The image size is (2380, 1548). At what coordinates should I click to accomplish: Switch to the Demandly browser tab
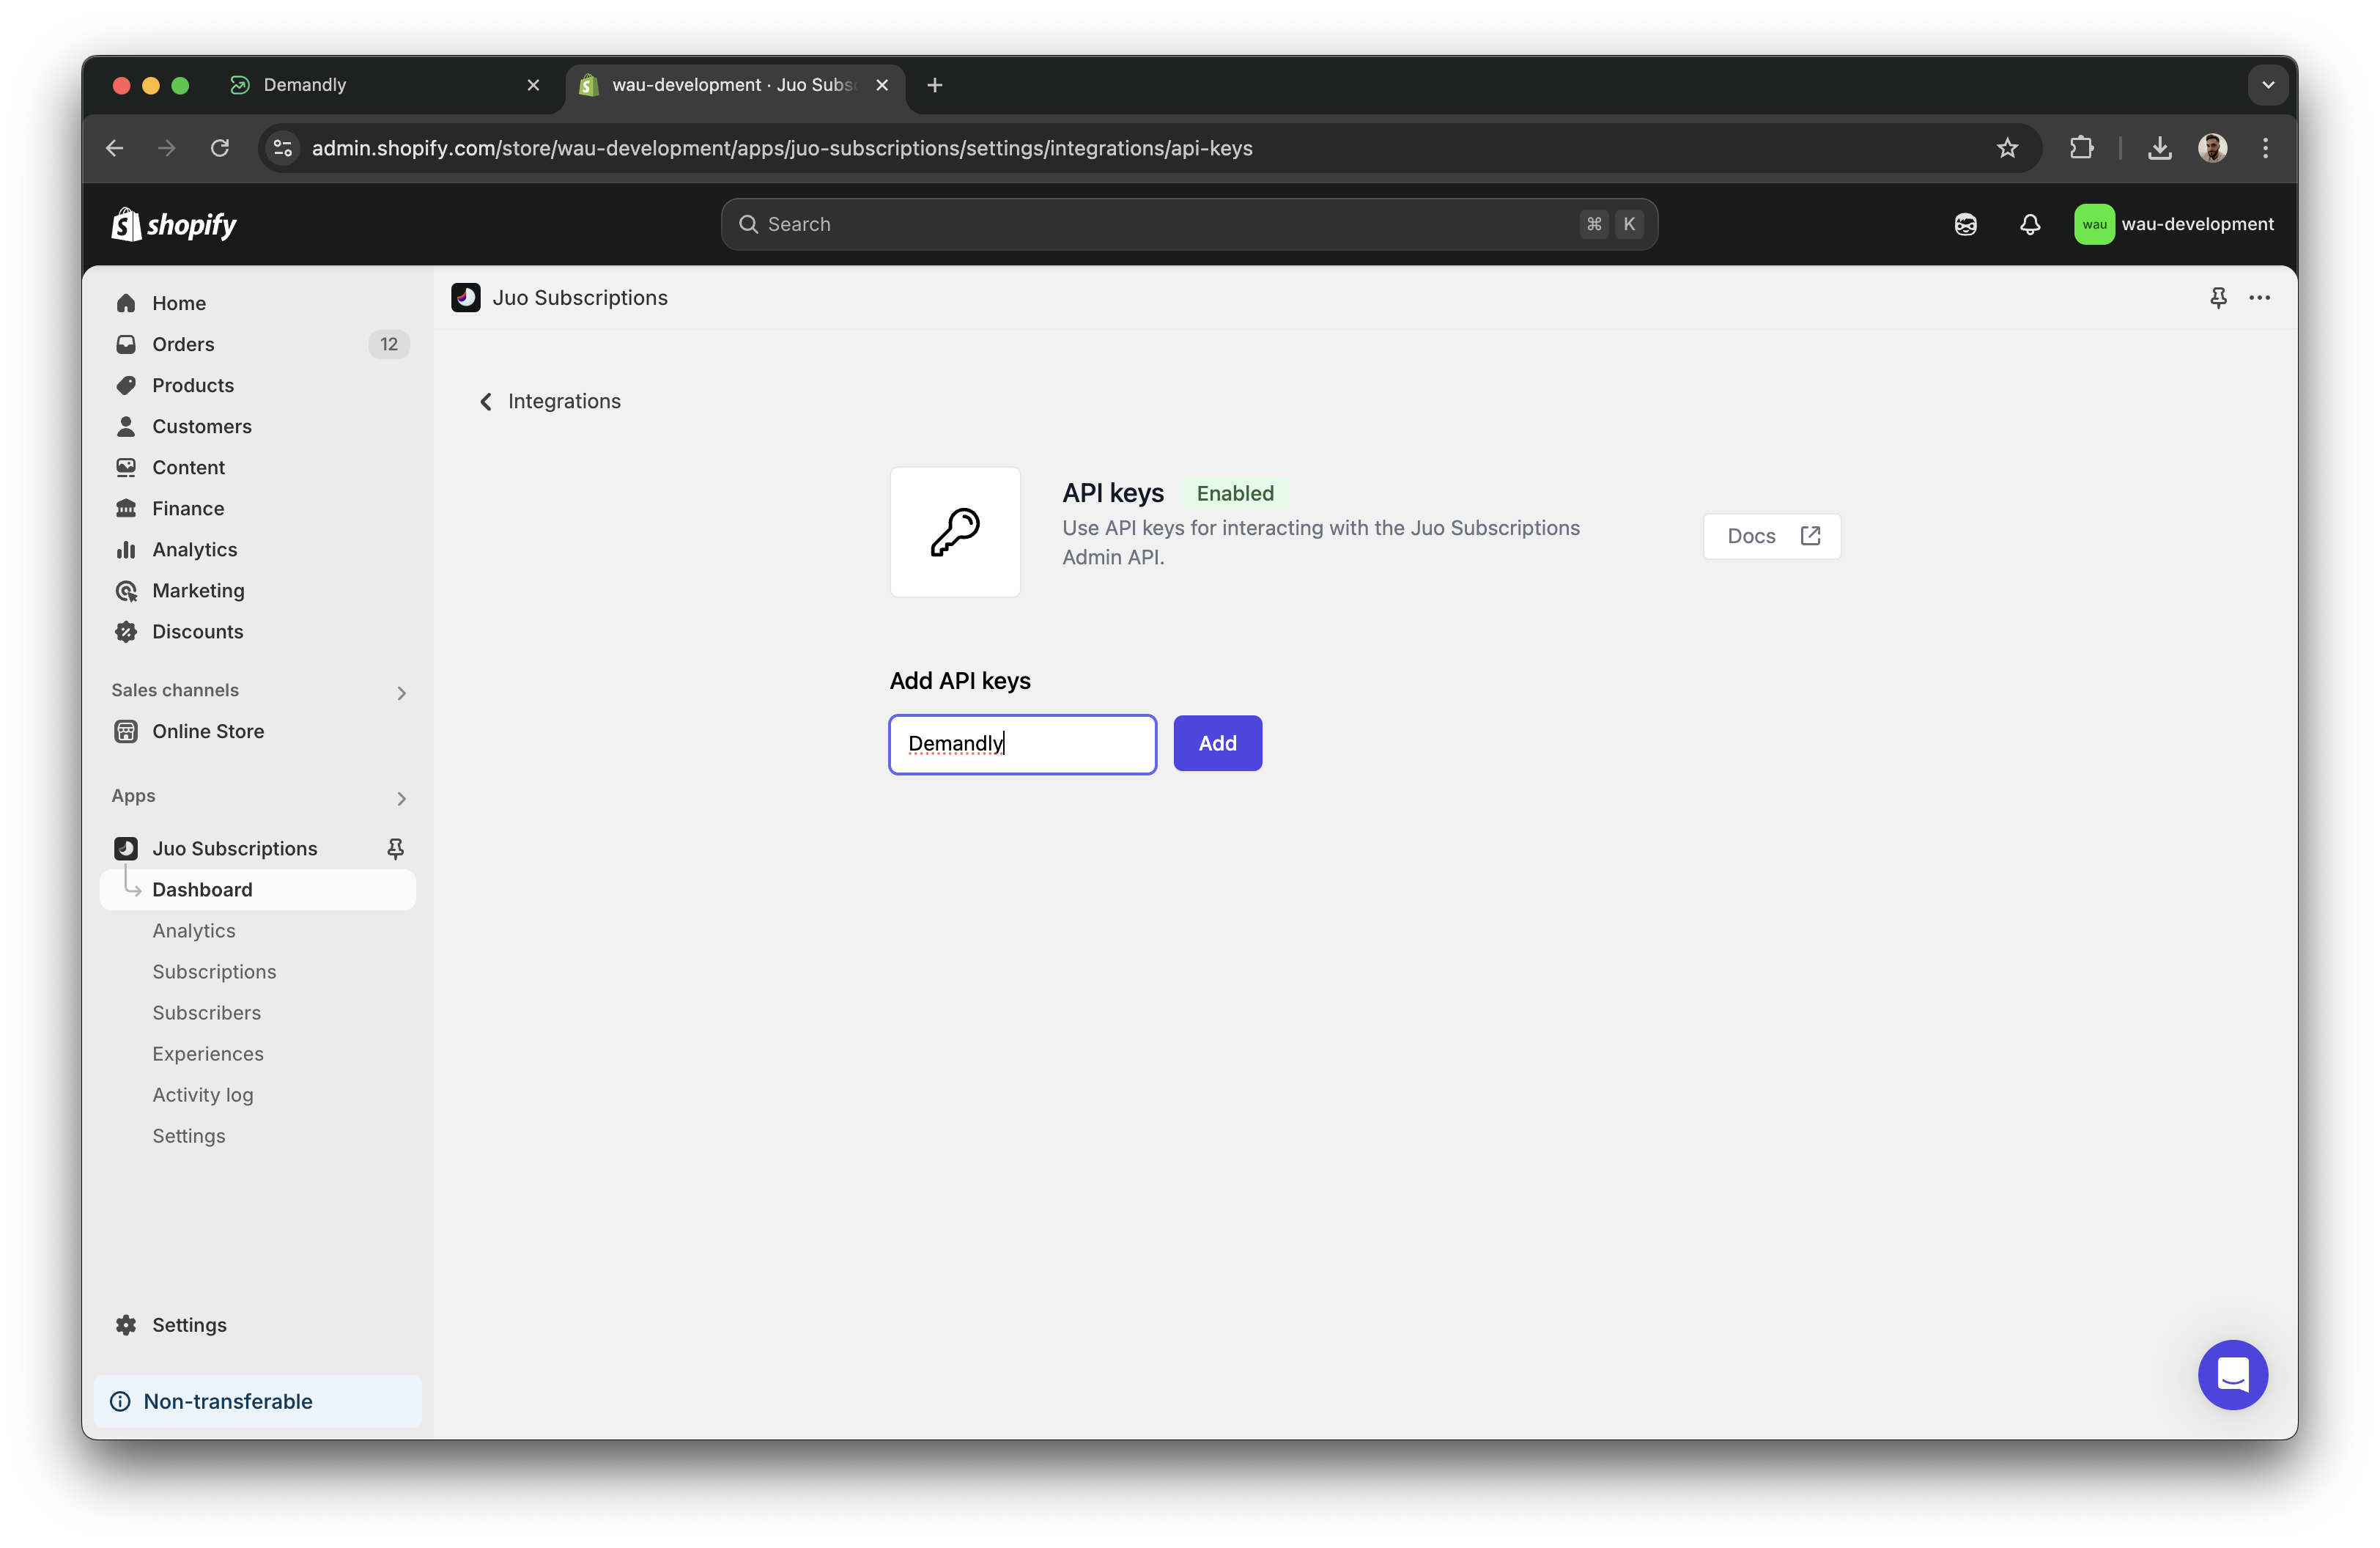tap(306, 85)
